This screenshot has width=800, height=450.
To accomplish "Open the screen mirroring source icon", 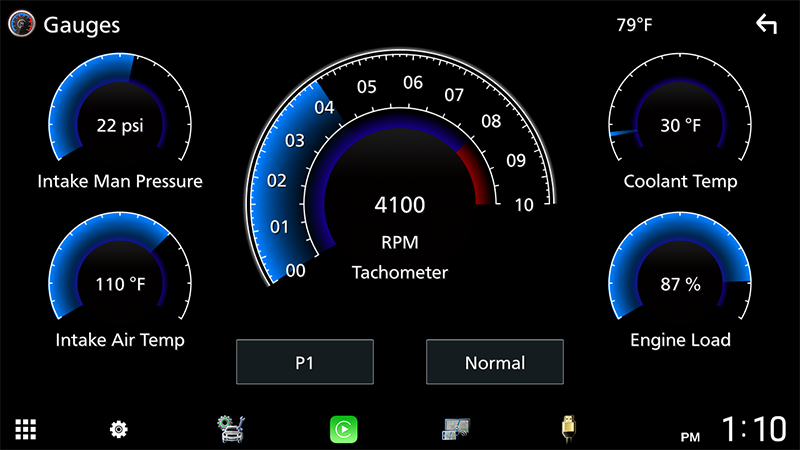I will tap(456, 429).
